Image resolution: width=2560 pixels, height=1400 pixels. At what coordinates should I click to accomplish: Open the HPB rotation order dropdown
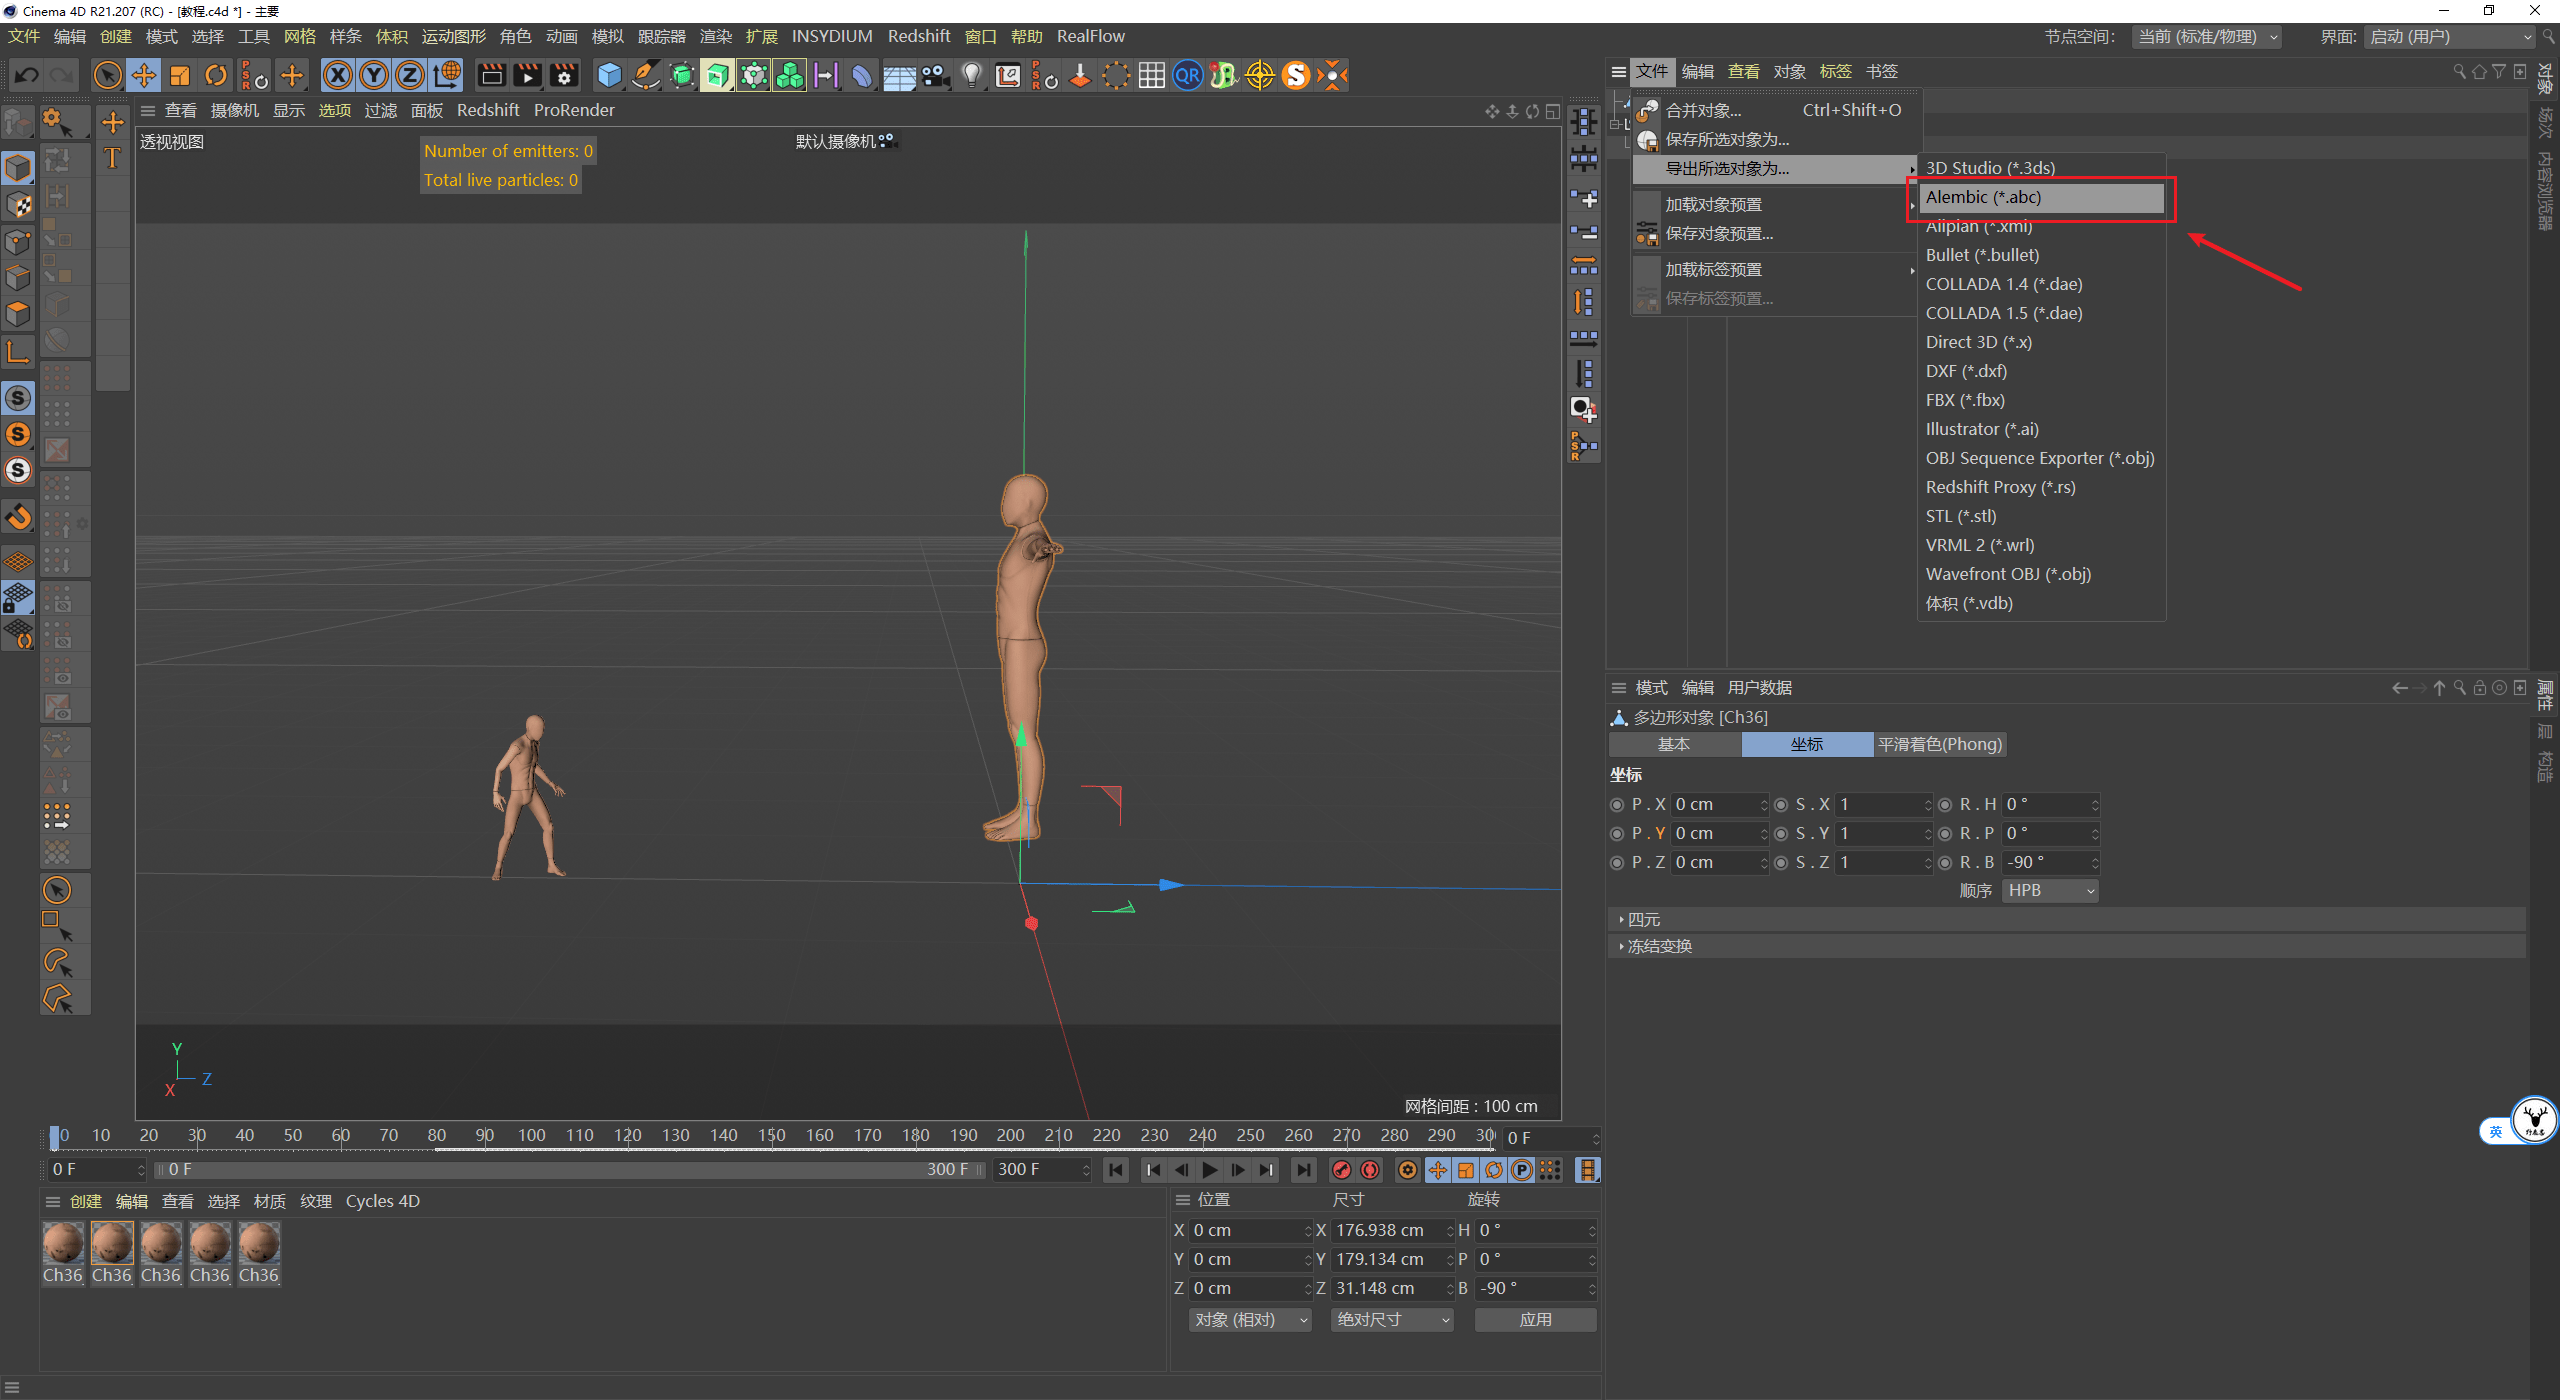pos(2050,891)
